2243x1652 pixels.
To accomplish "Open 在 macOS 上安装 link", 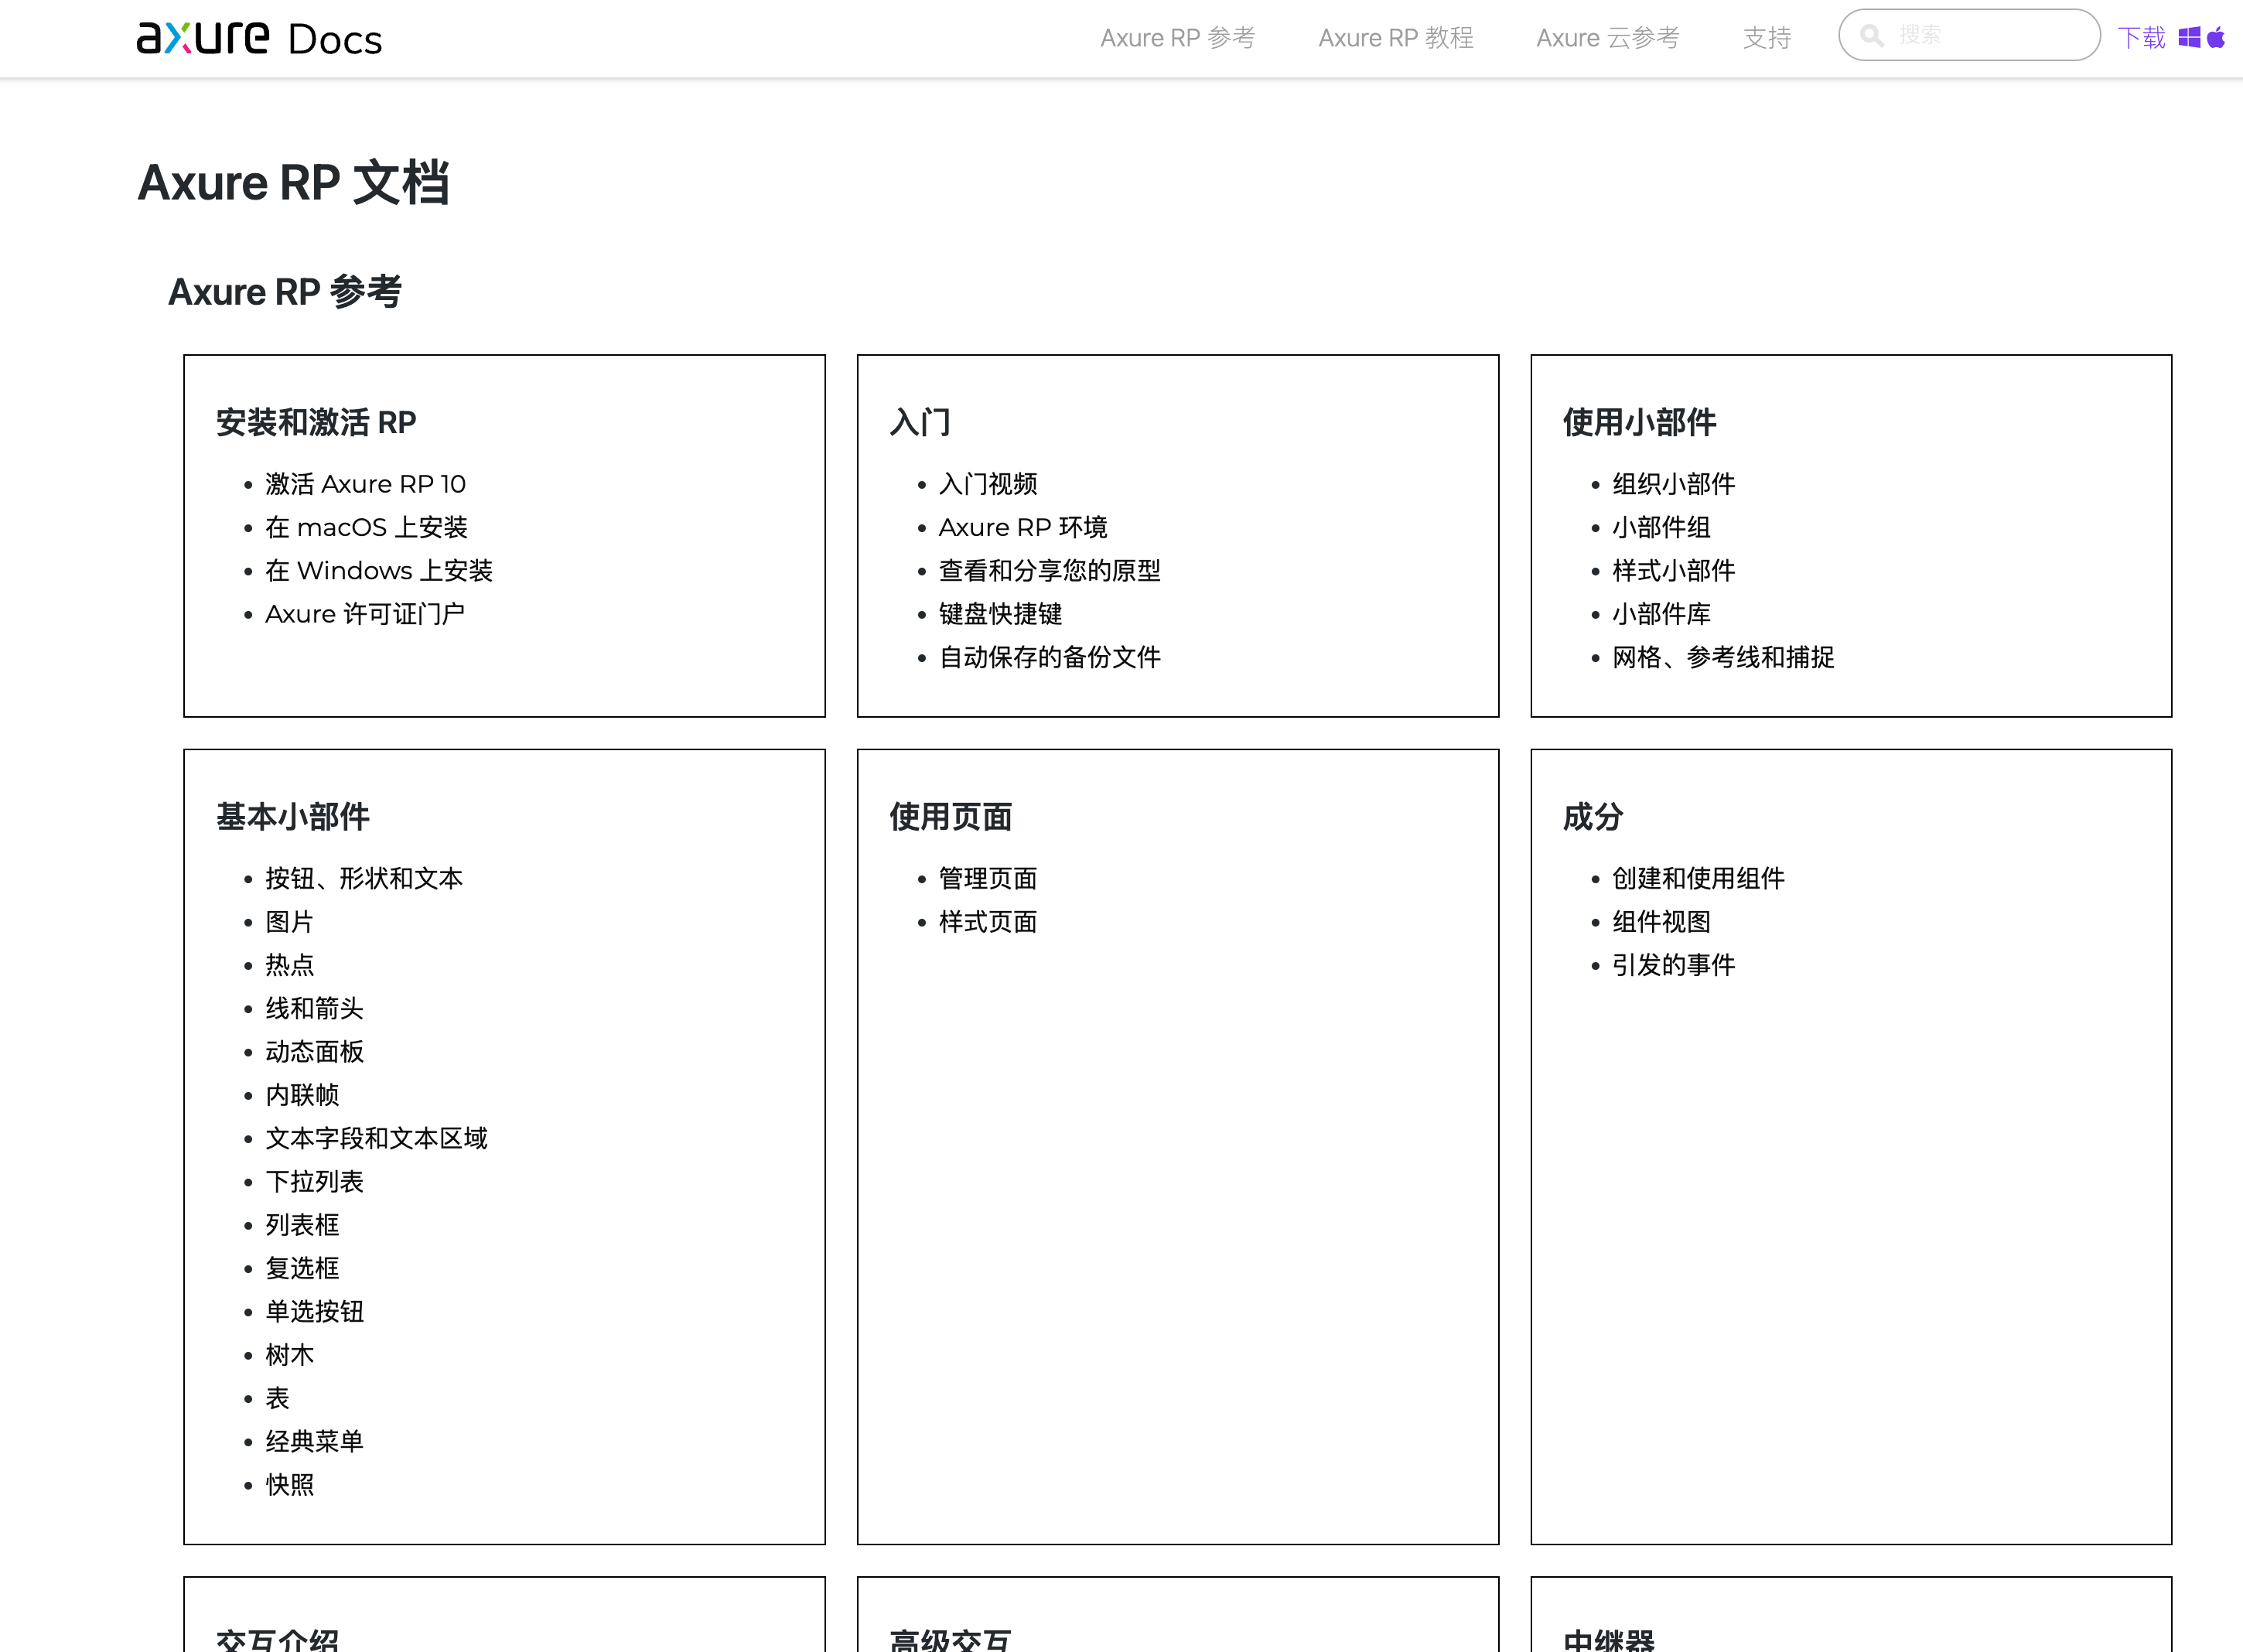I will pos(366,527).
